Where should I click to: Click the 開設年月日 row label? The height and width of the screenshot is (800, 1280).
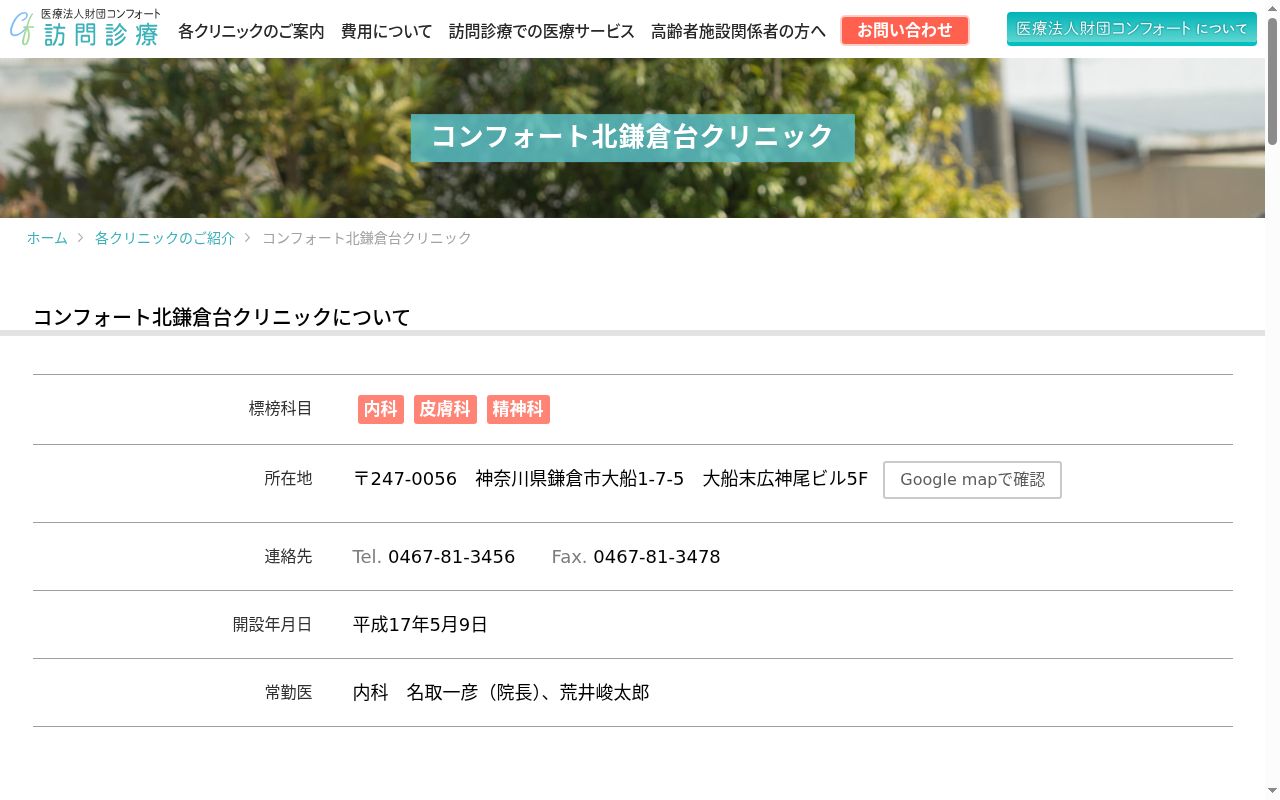[272, 625]
